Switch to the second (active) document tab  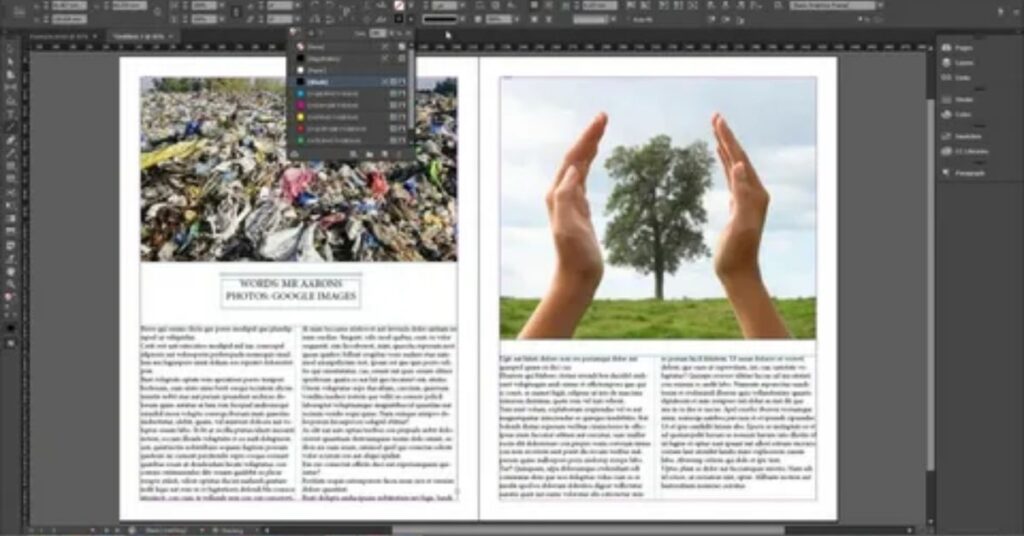(142, 37)
